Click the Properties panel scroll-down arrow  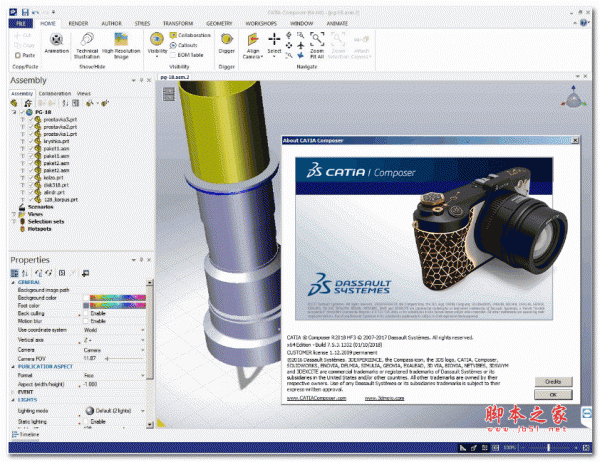coord(150,424)
